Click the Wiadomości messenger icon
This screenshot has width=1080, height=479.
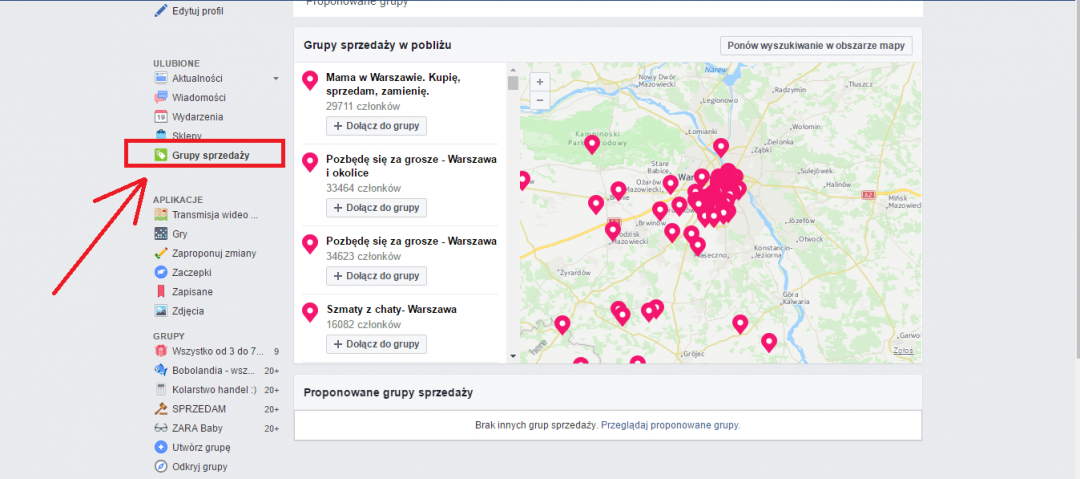pyautogui.click(x=160, y=97)
